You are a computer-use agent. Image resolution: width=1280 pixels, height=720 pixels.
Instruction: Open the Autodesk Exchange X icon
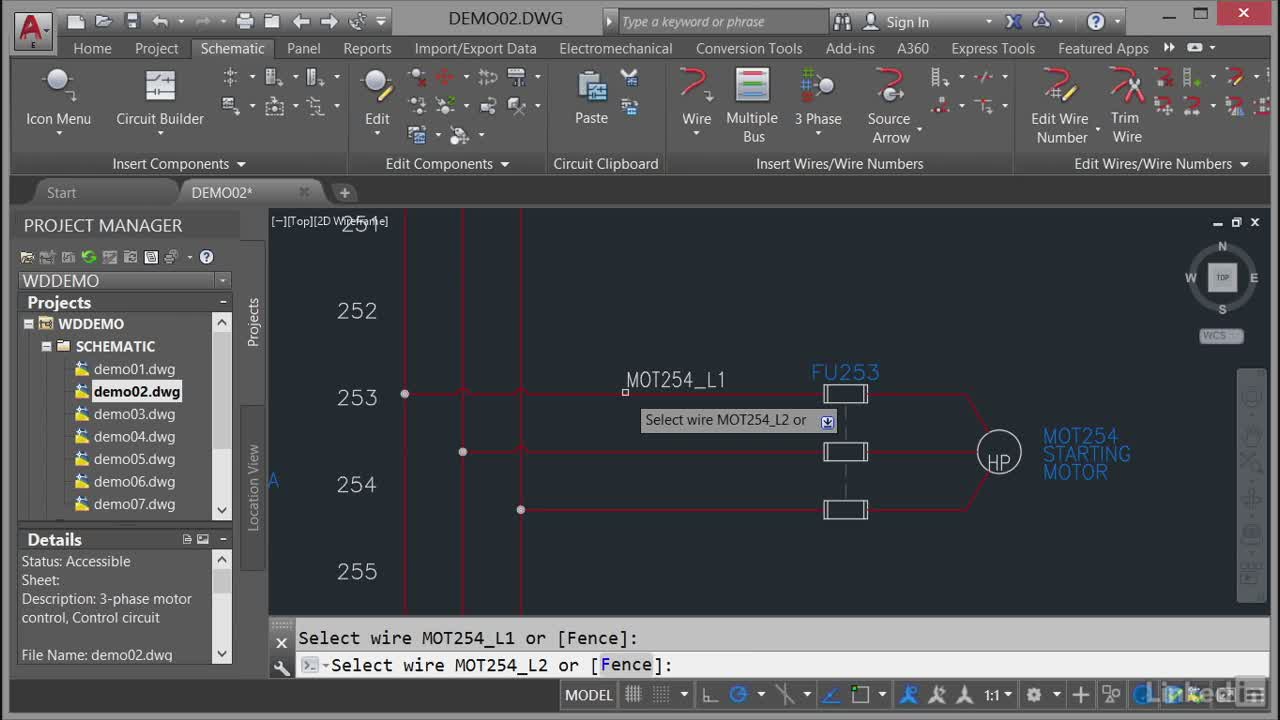(x=1013, y=21)
